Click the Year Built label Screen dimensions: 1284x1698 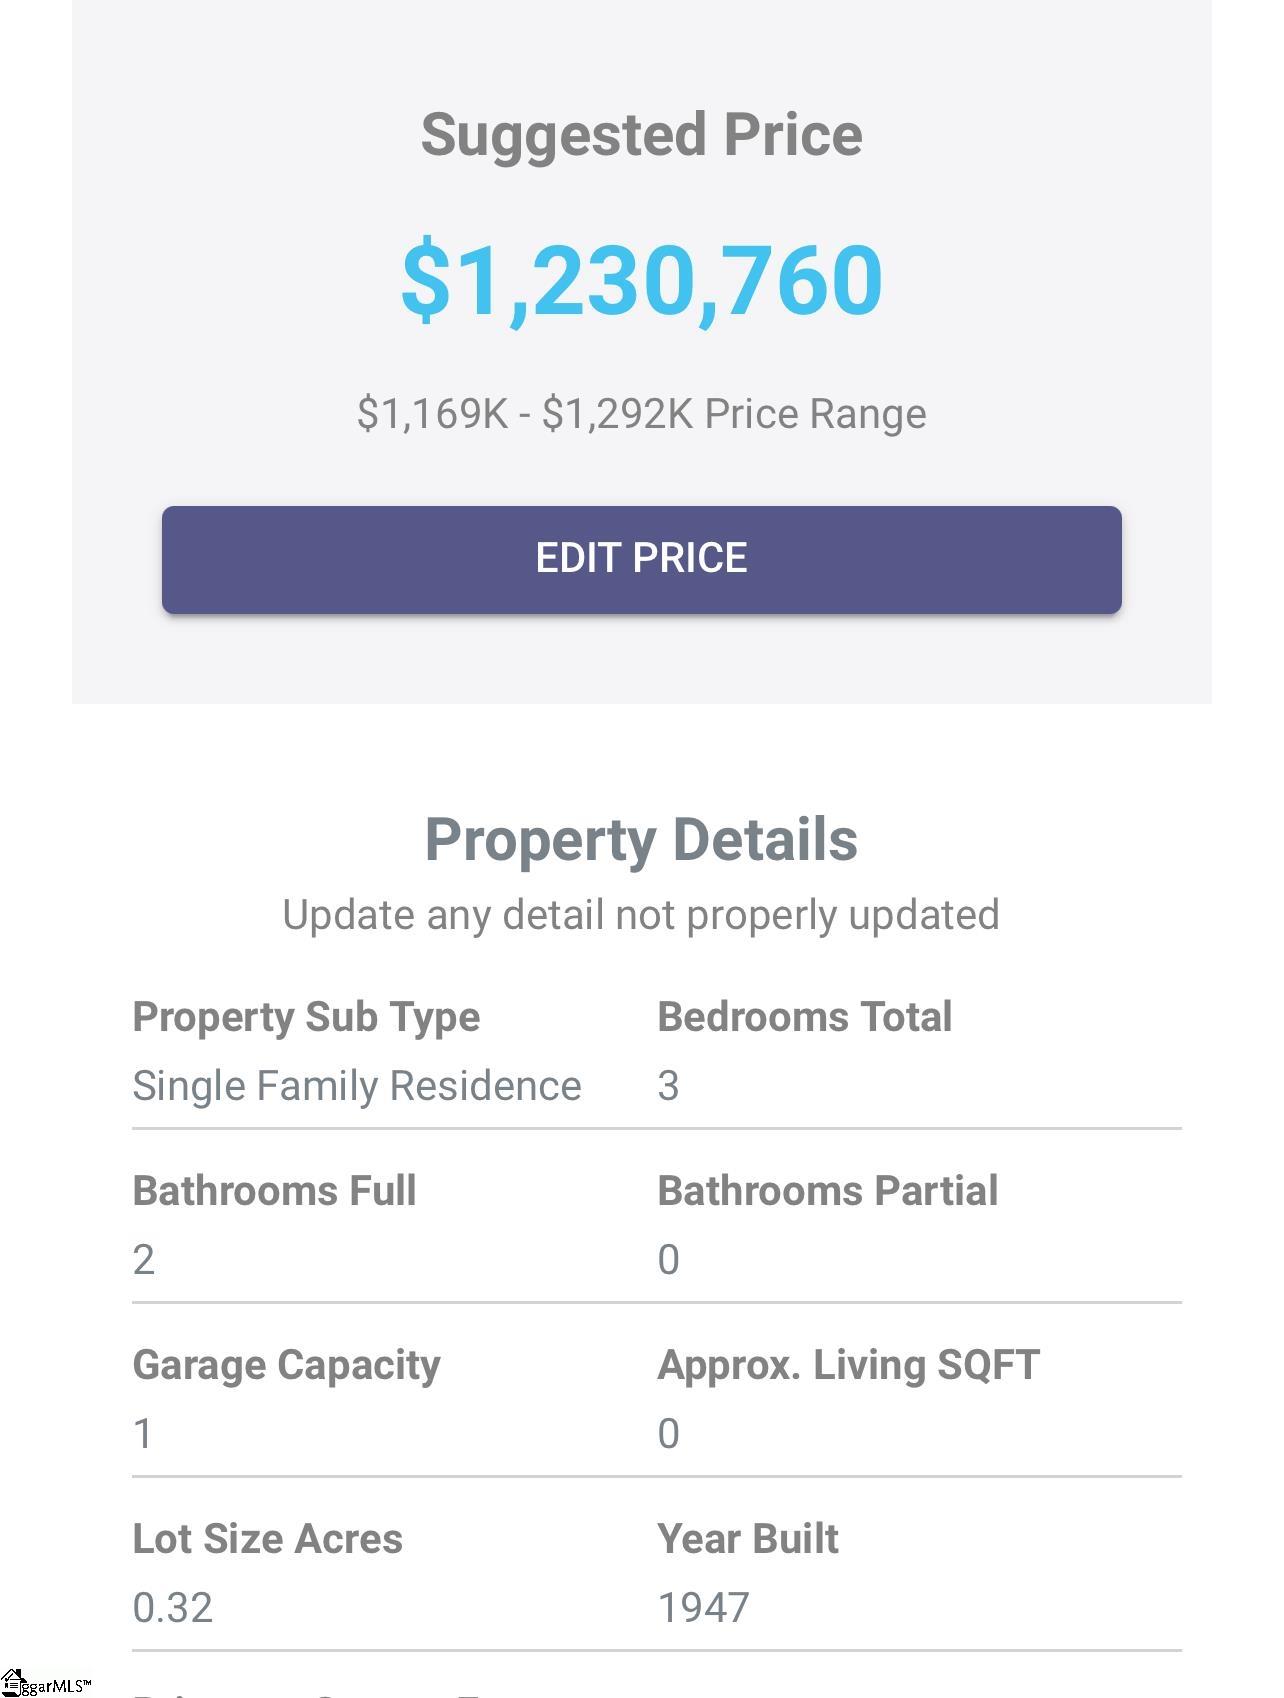[x=748, y=1539]
